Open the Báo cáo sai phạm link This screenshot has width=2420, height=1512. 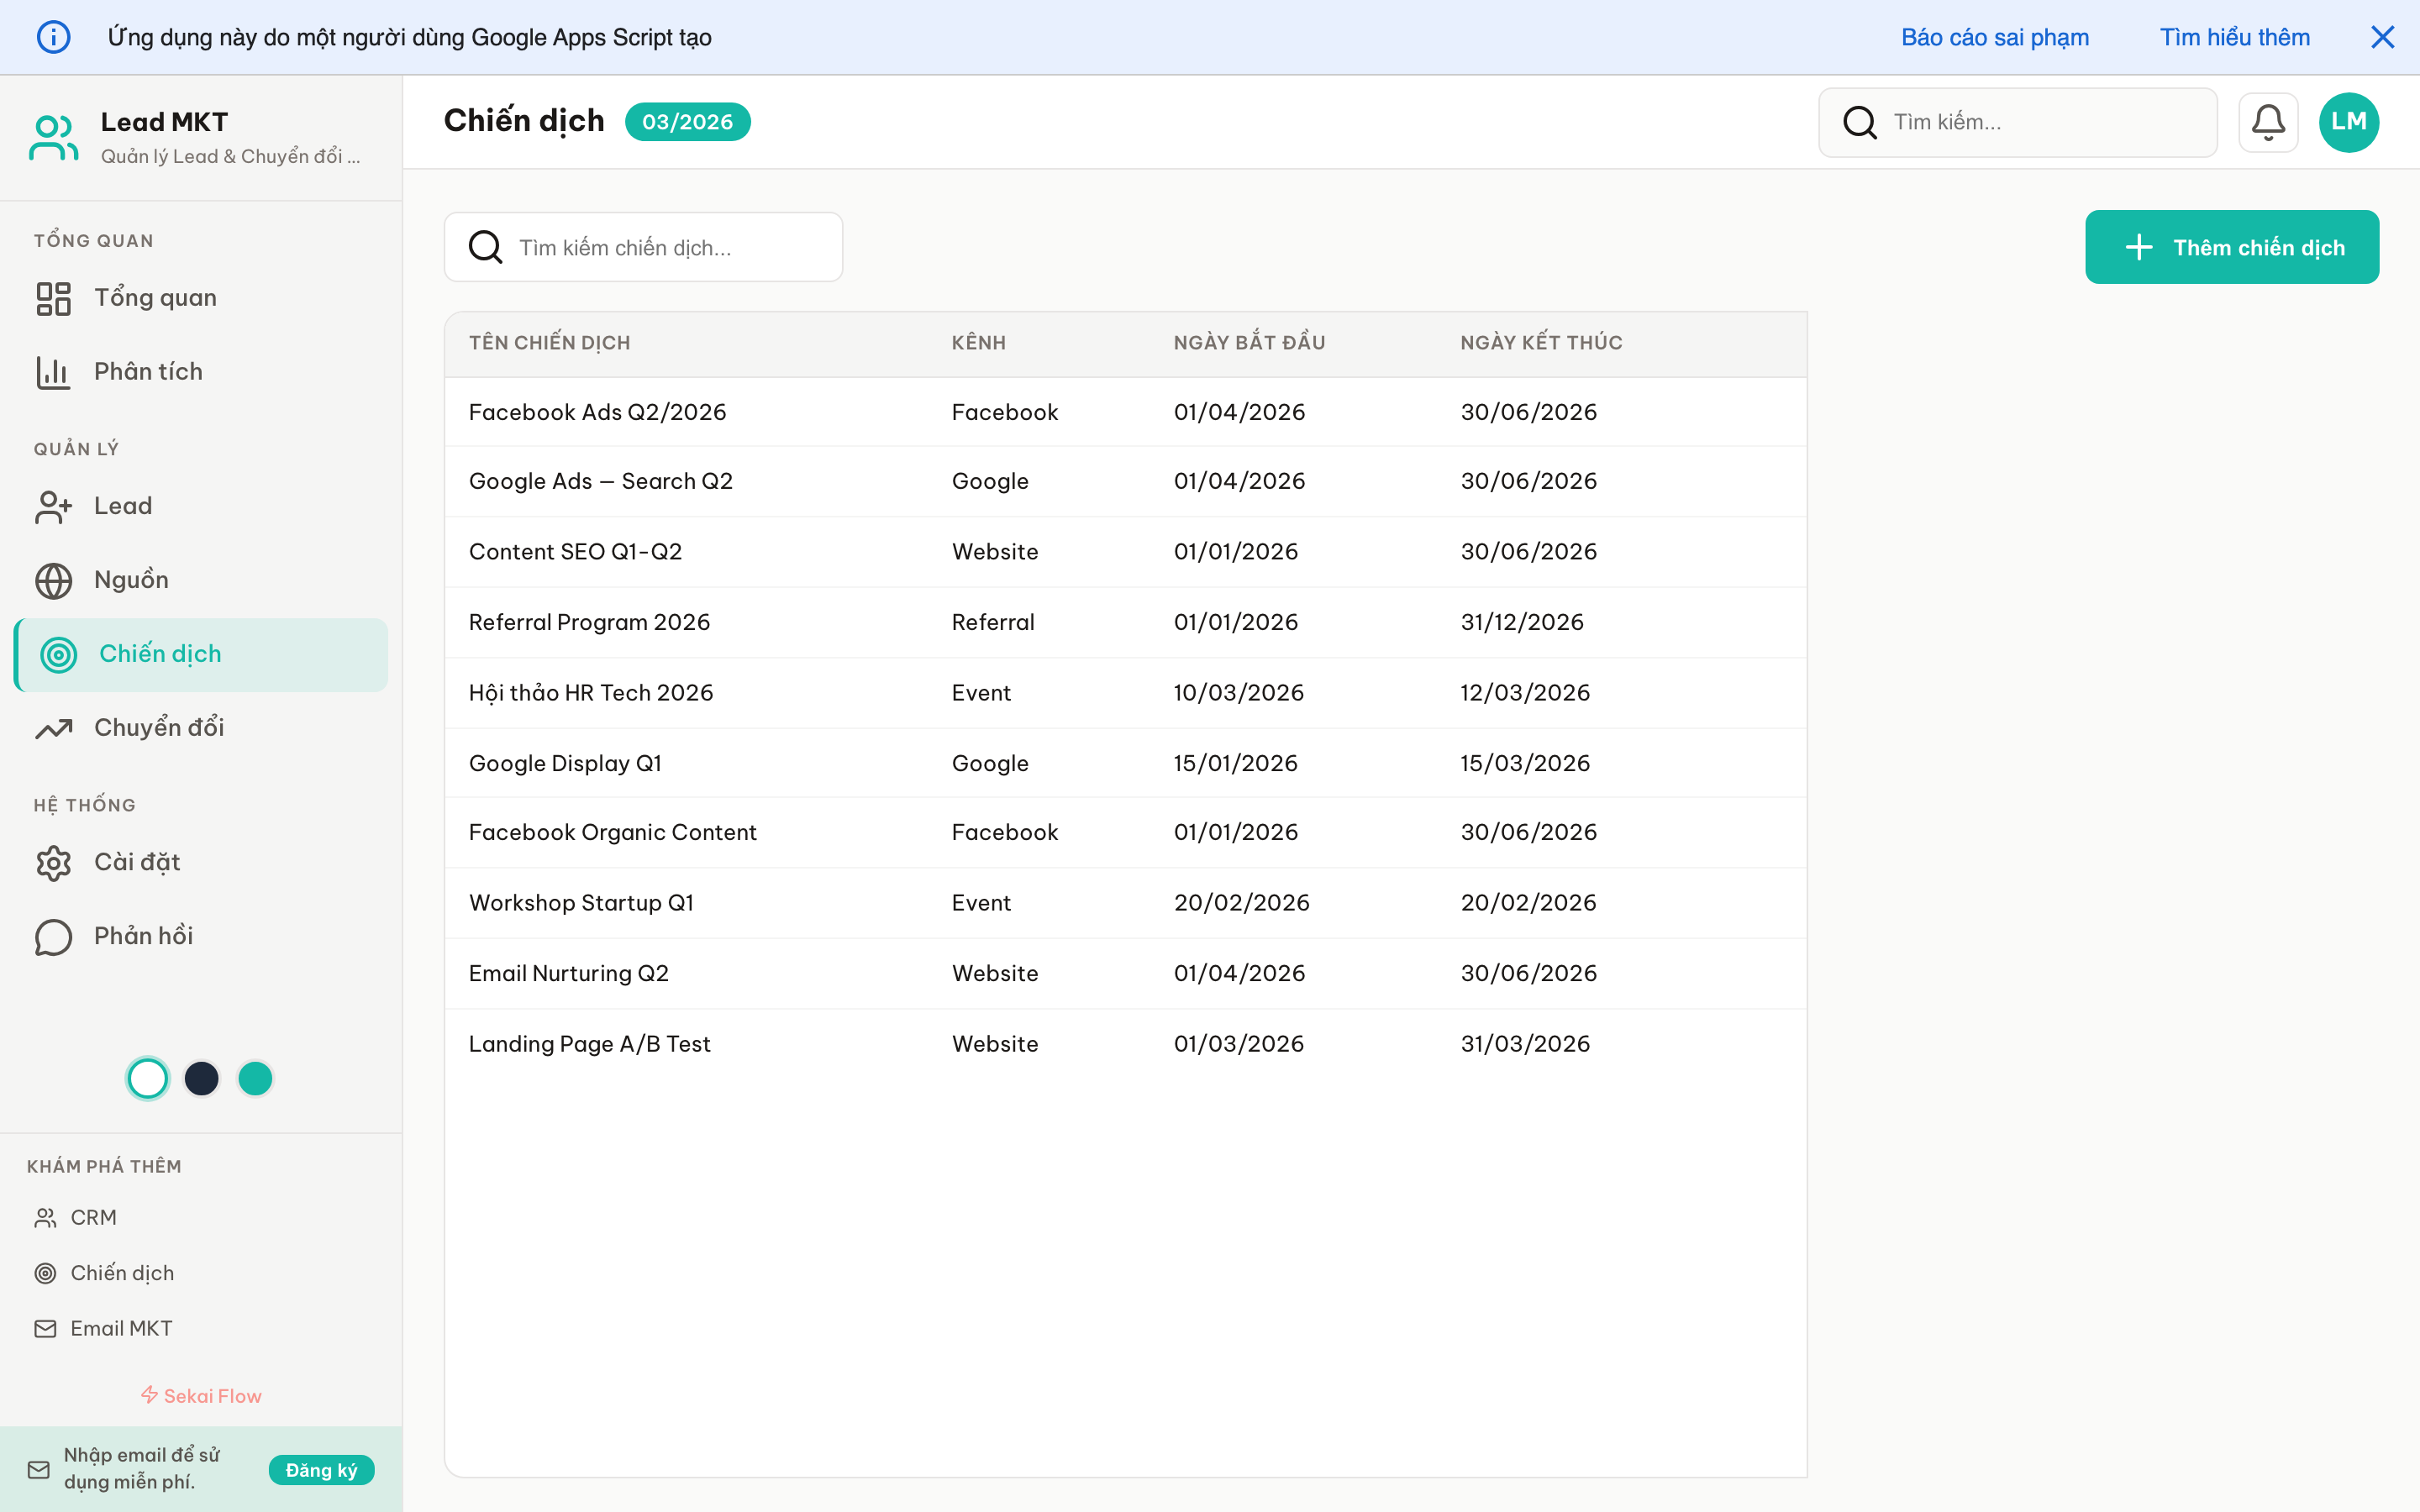click(x=1995, y=37)
